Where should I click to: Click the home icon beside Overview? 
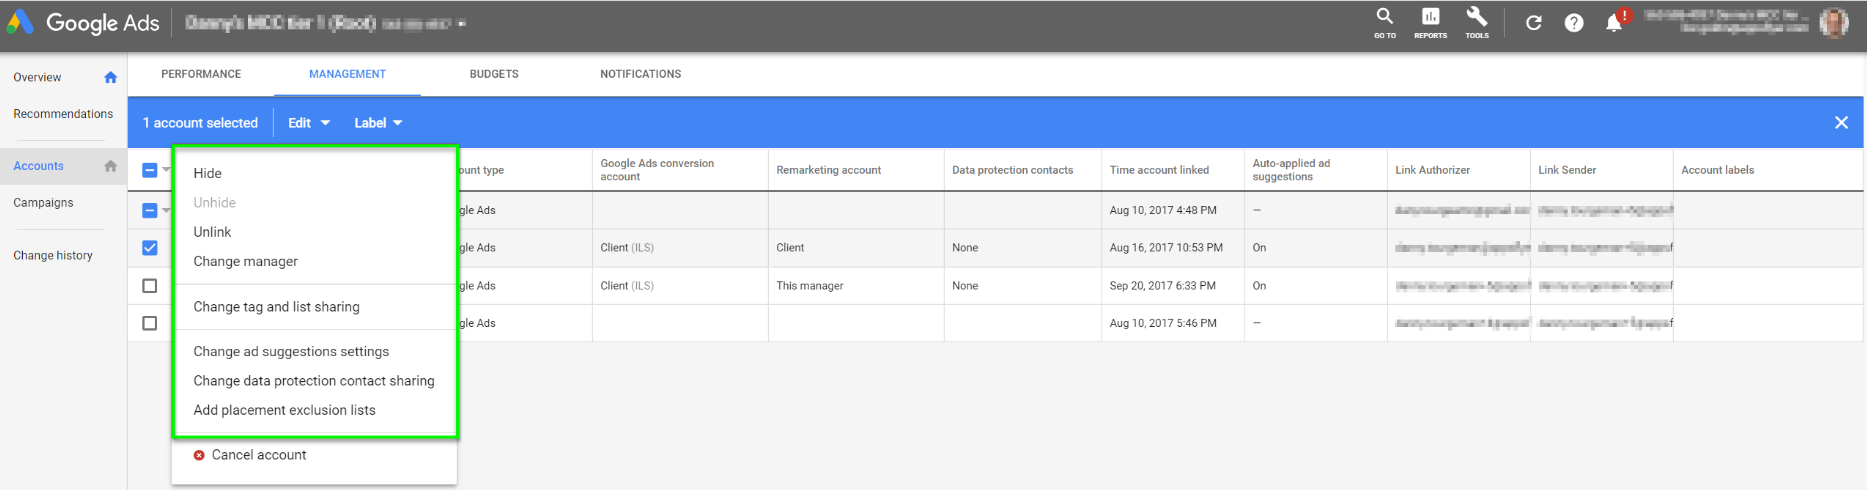[x=111, y=77]
